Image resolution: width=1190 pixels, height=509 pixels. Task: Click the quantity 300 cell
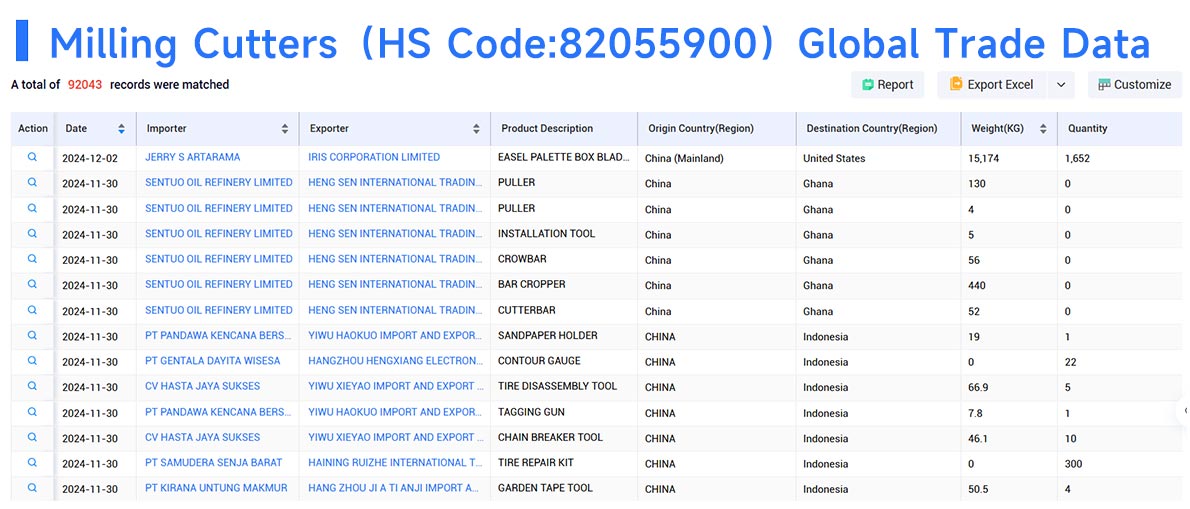click(x=1073, y=463)
